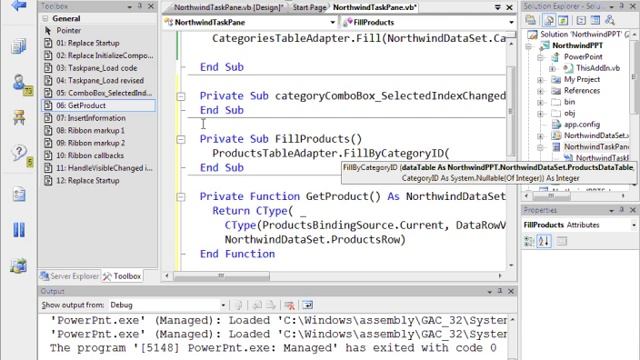Select 05: ComboBox_SelectedInd... snippet
The image size is (640, 360).
point(98,93)
